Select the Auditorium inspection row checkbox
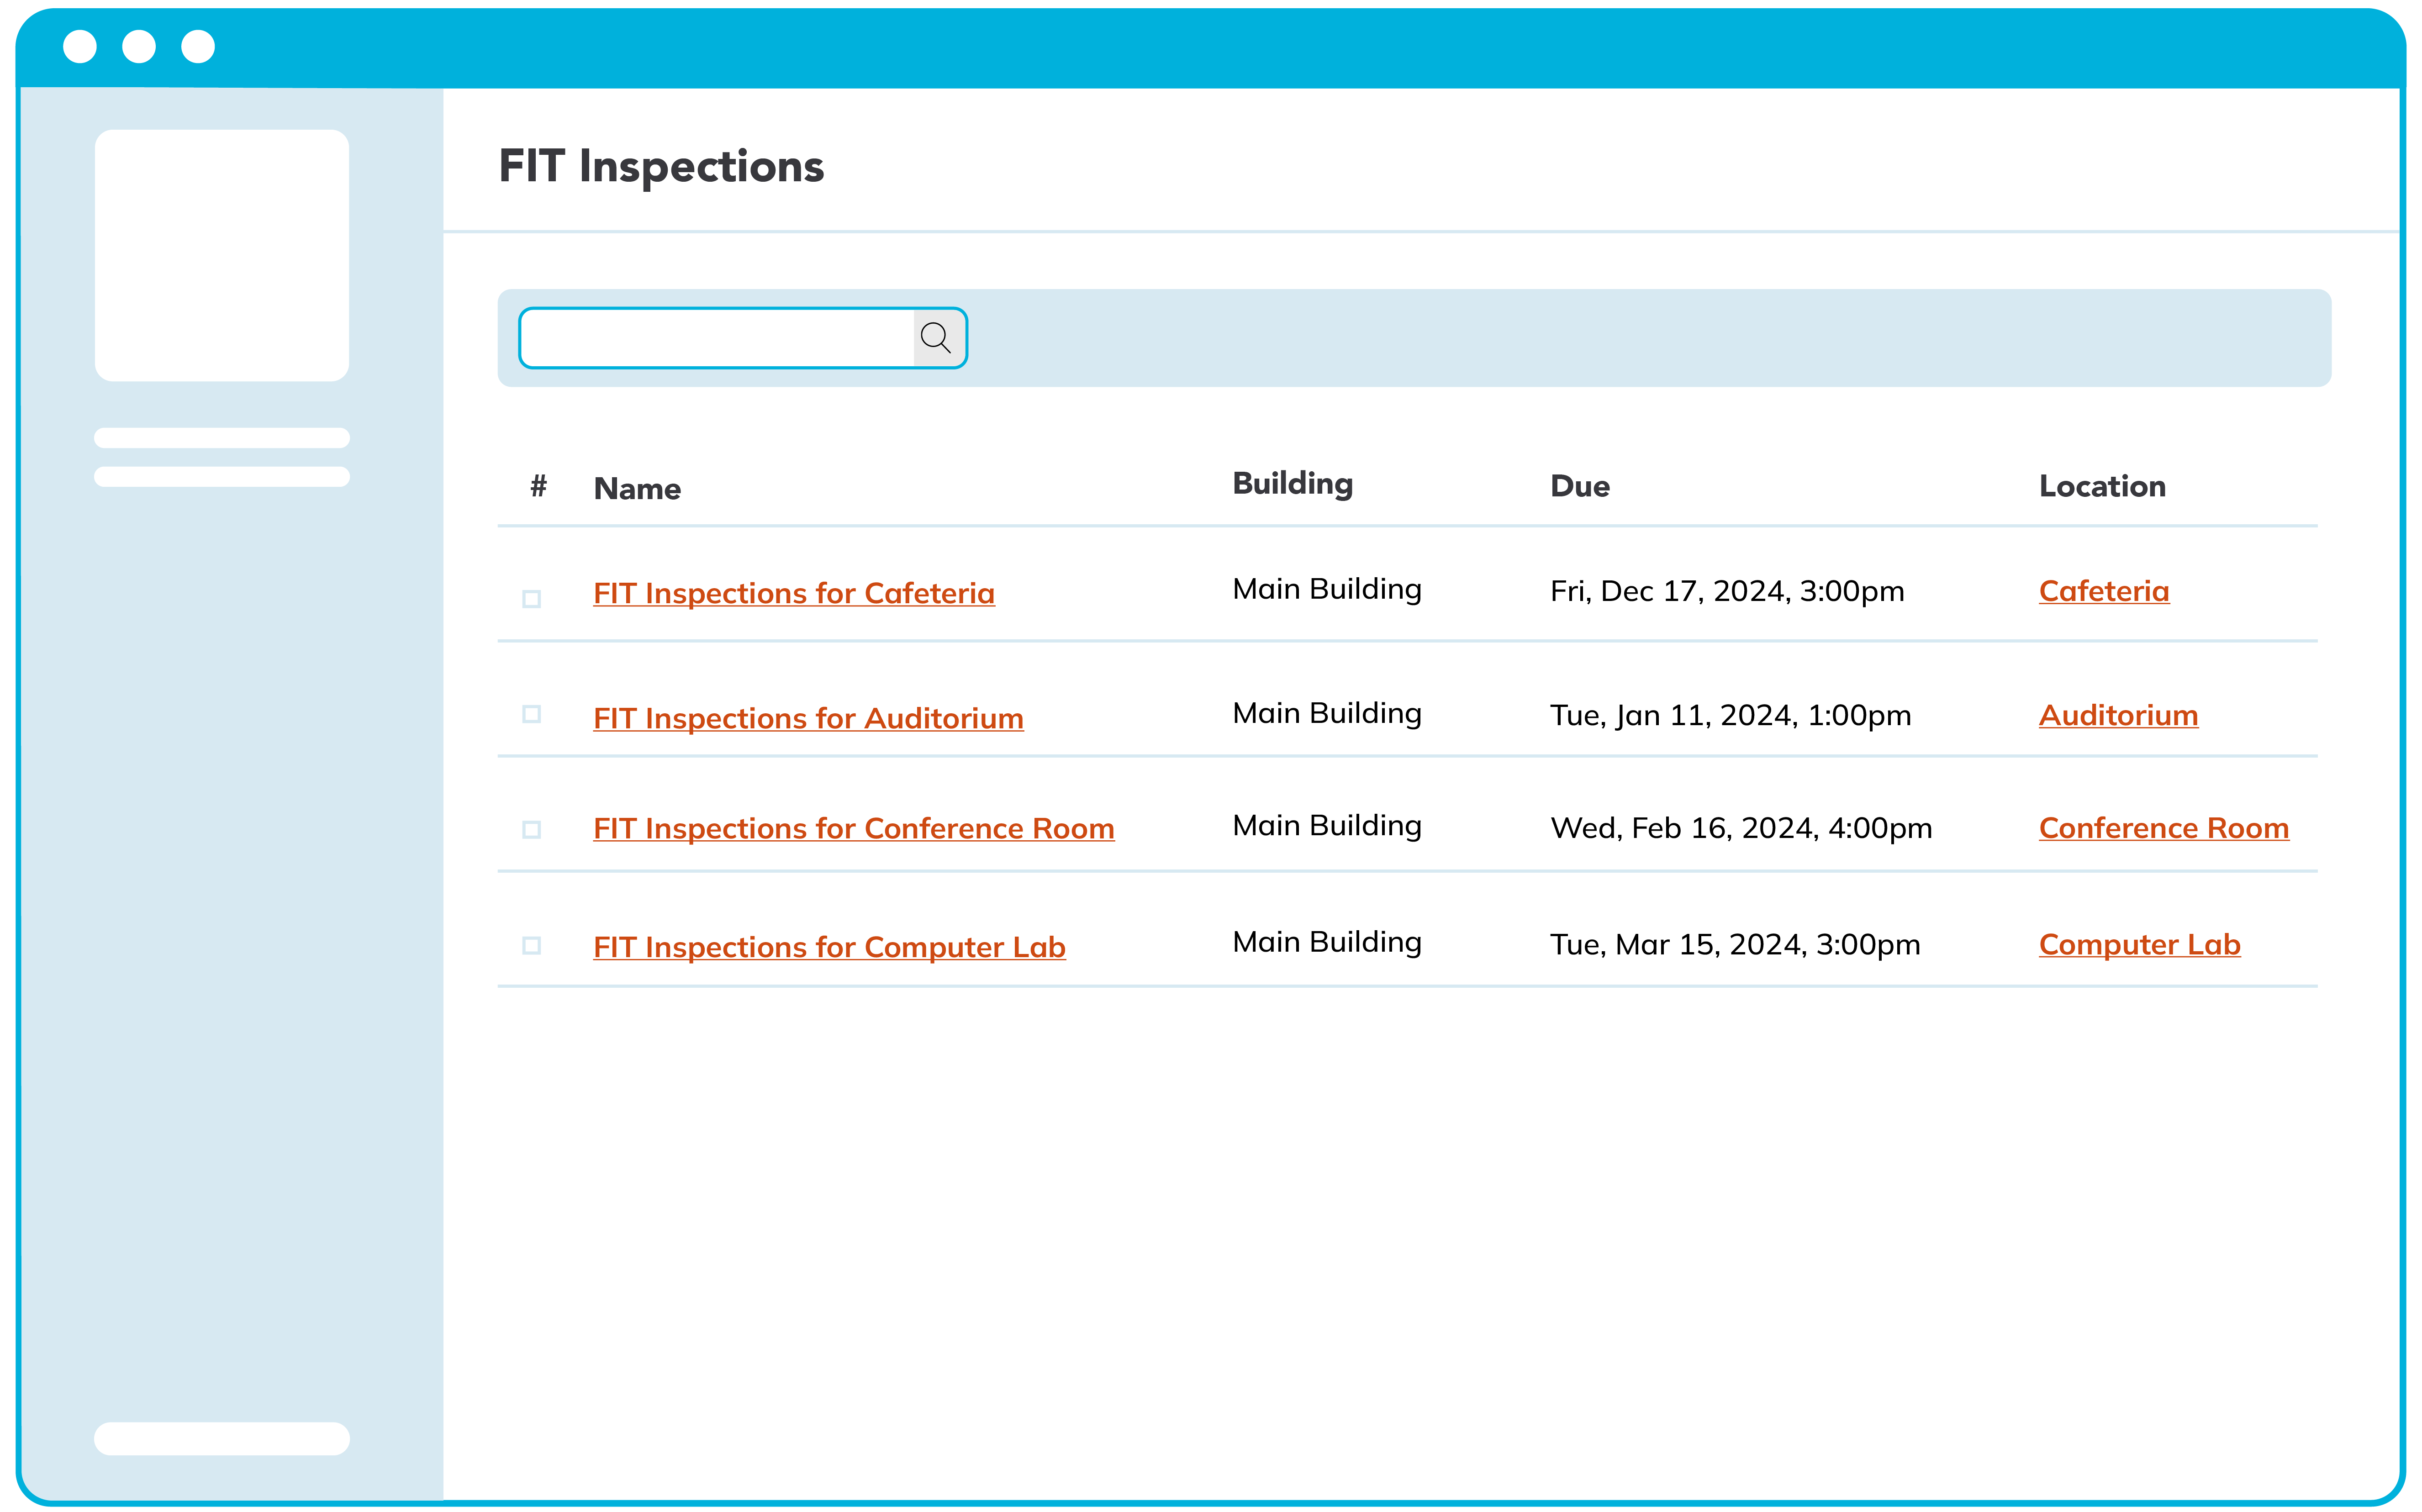This screenshot has height=1512, width=2422. click(x=532, y=714)
